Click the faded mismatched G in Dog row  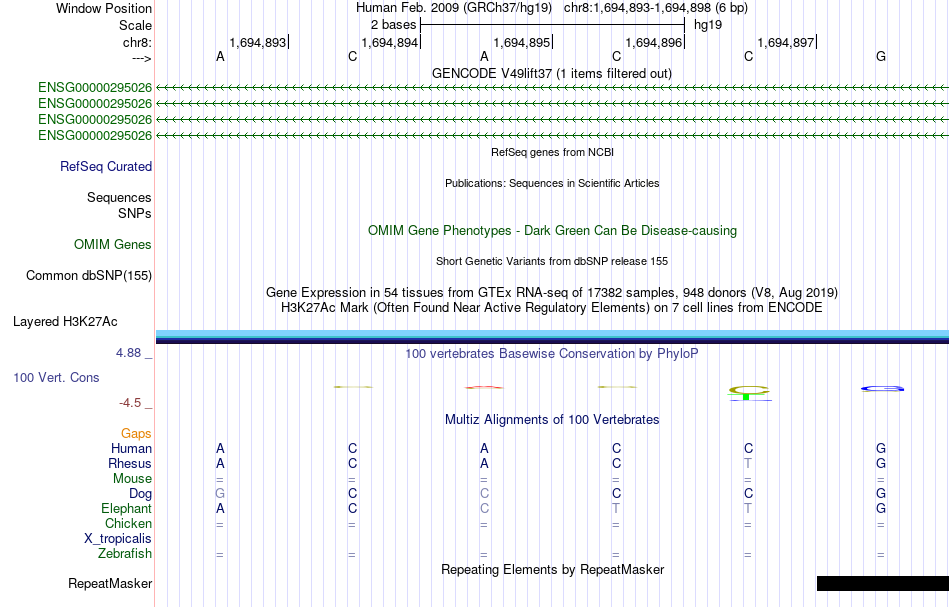220,494
